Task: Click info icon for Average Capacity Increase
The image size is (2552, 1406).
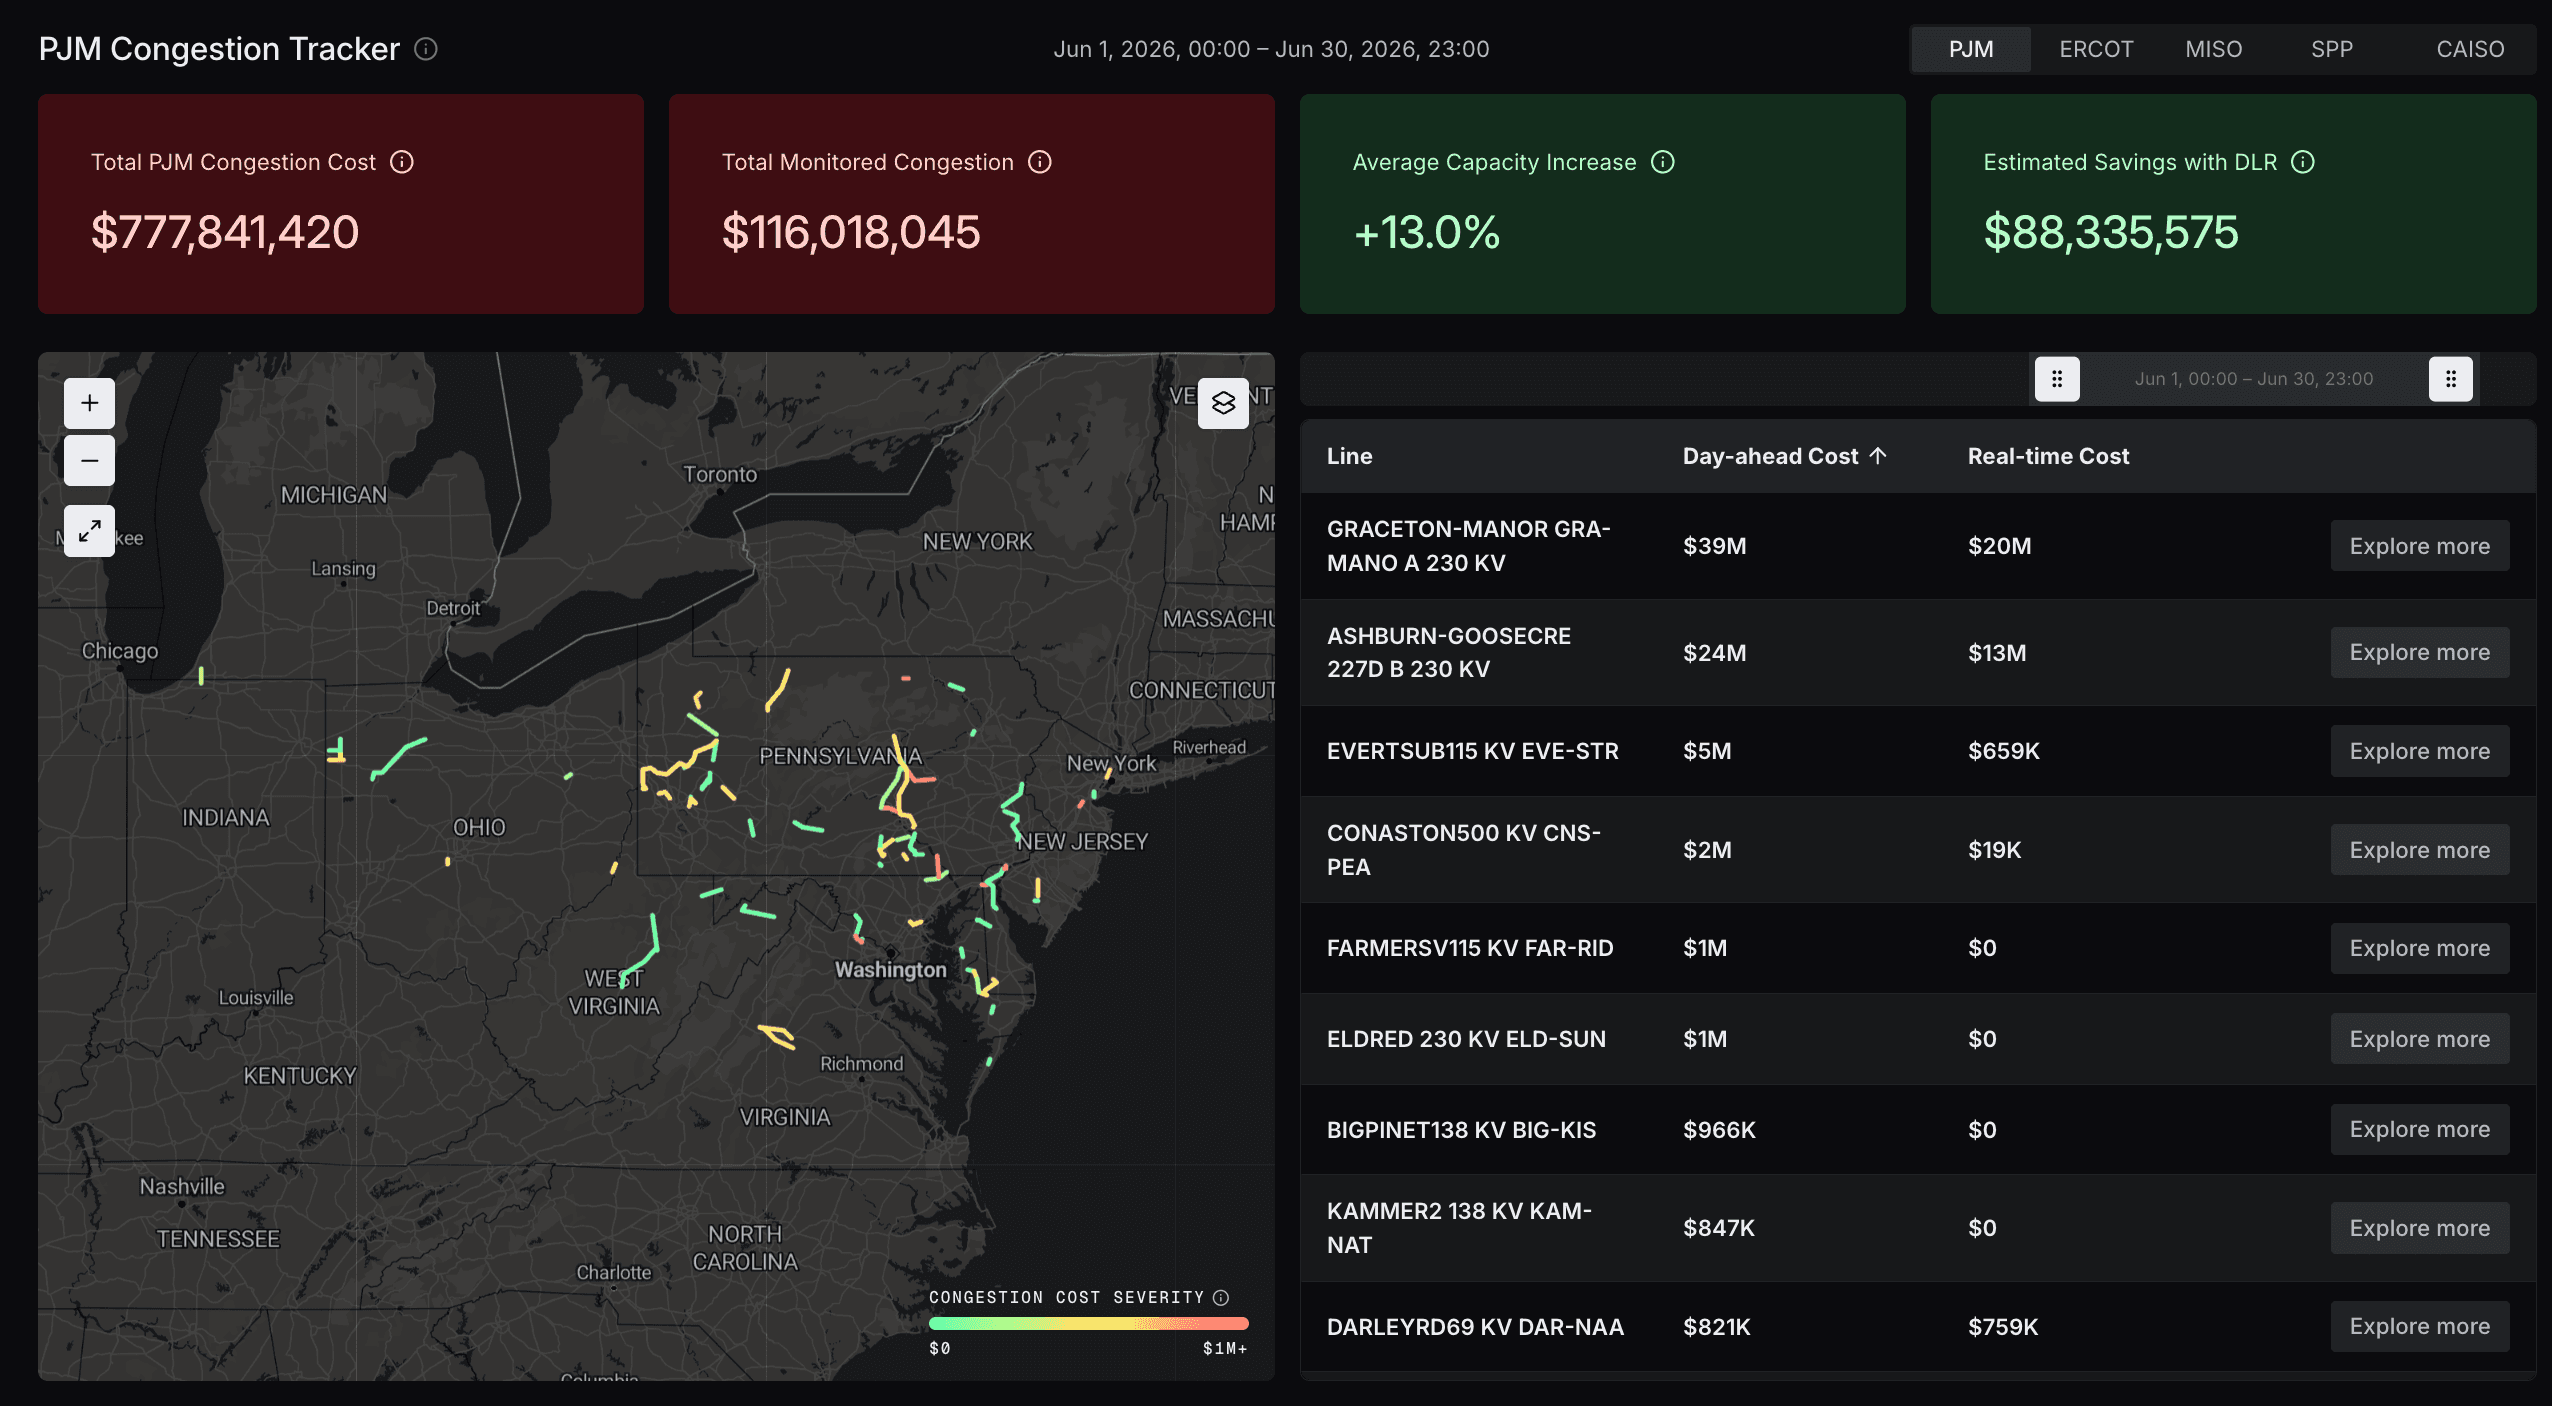Action: 1663,162
